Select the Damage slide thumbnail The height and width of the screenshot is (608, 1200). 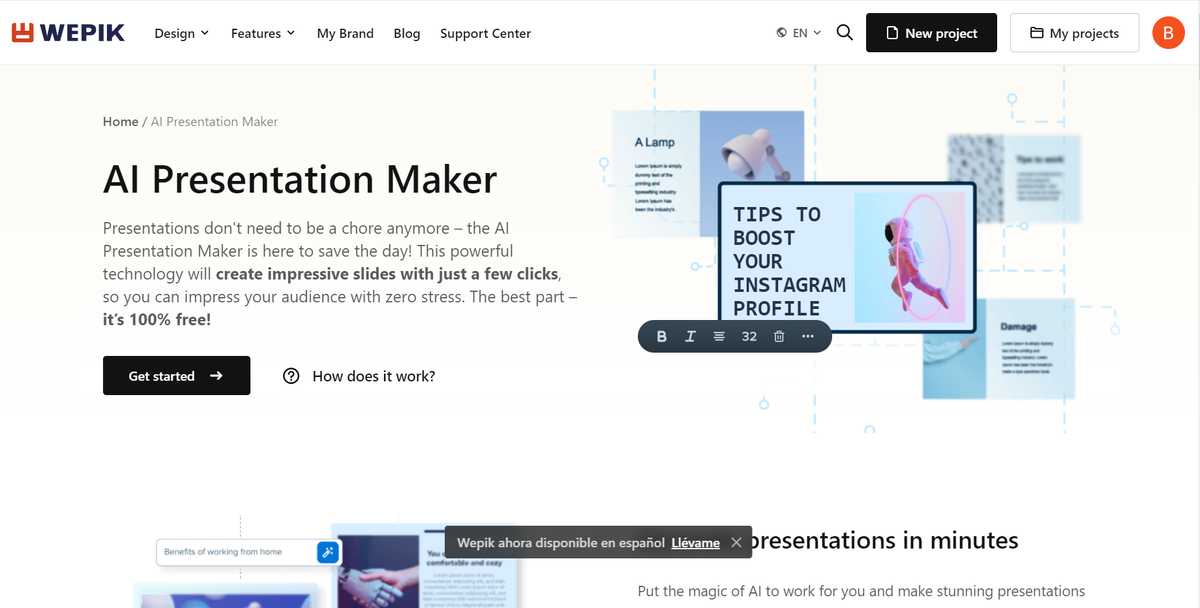(x=998, y=349)
